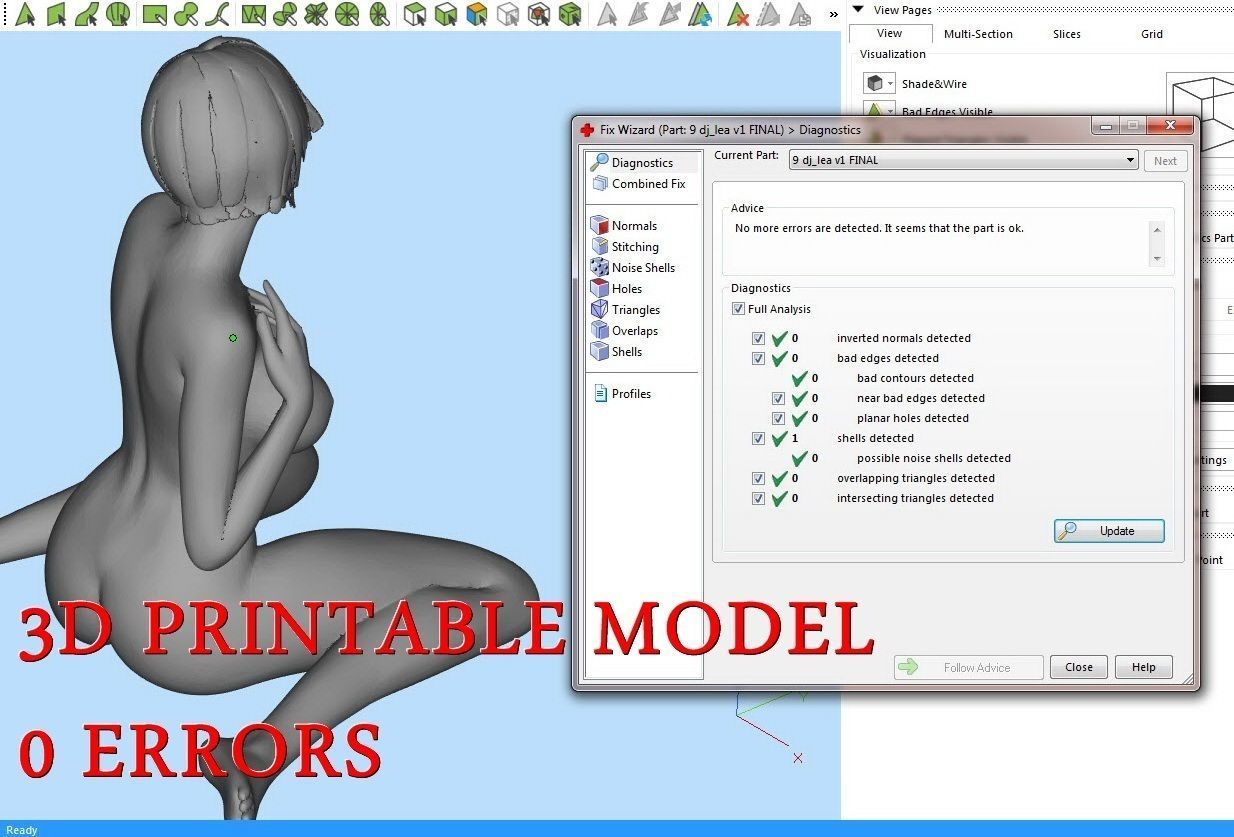The height and width of the screenshot is (837, 1234).
Task: Toggle shells detected checkbox
Action: (x=758, y=438)
